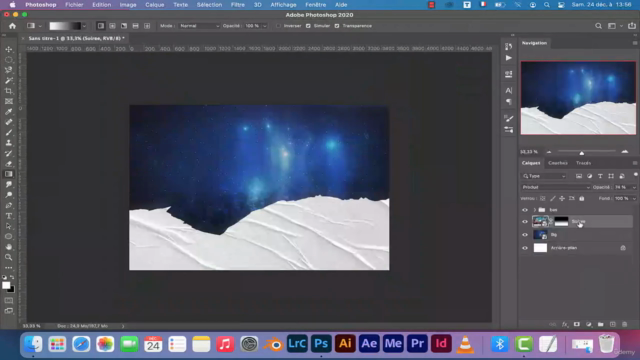The image size is (640, 360).
Task: Select the Hand tool
Action: click(x=9, y=247)
